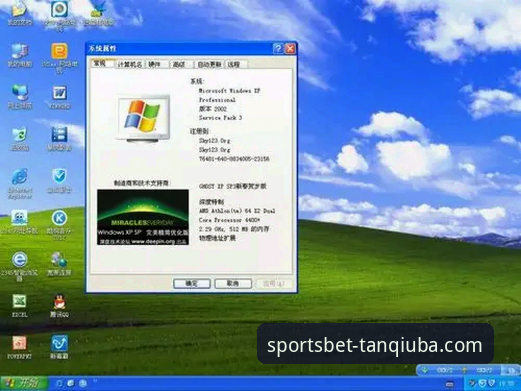Click the 'Microsoft Windows XP' text
This screenshot has height=391, width=521.
230,91
